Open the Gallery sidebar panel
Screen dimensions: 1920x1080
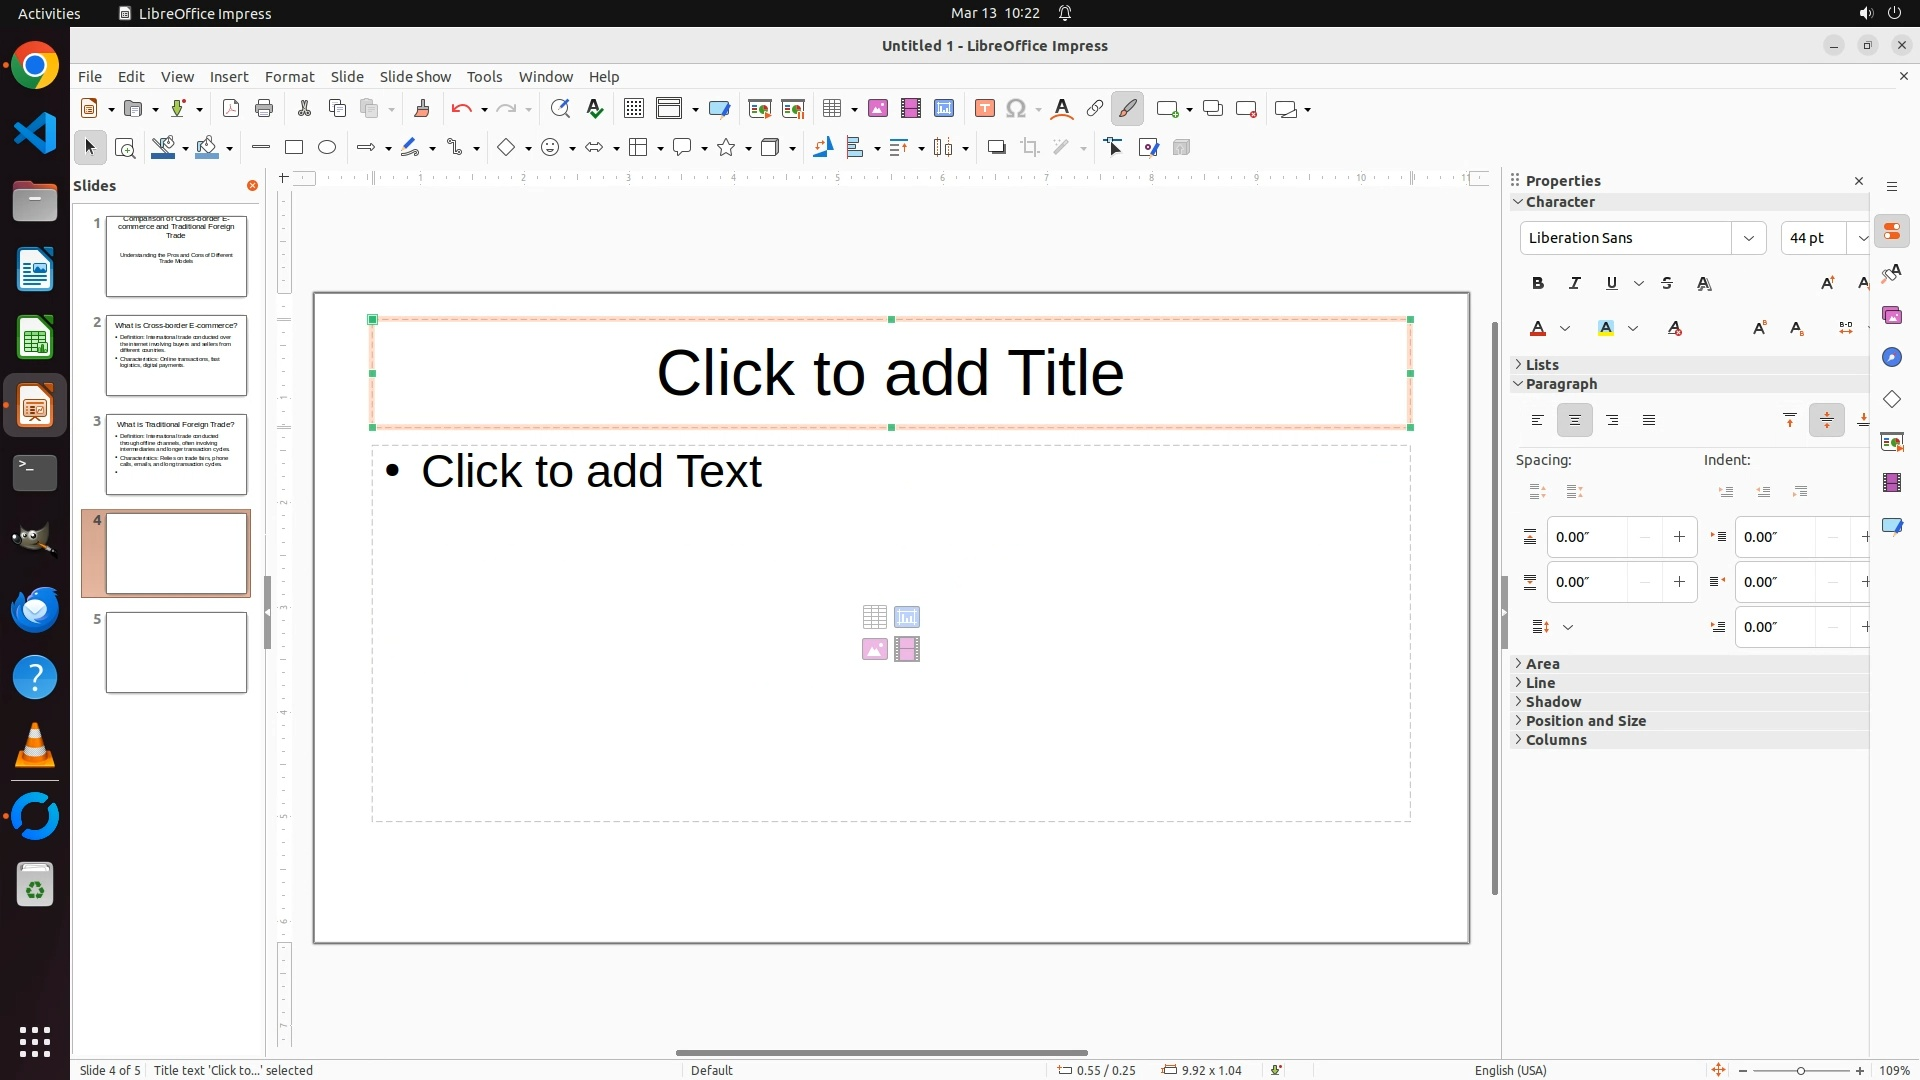pyautogui.click(x=1892, y=316)
